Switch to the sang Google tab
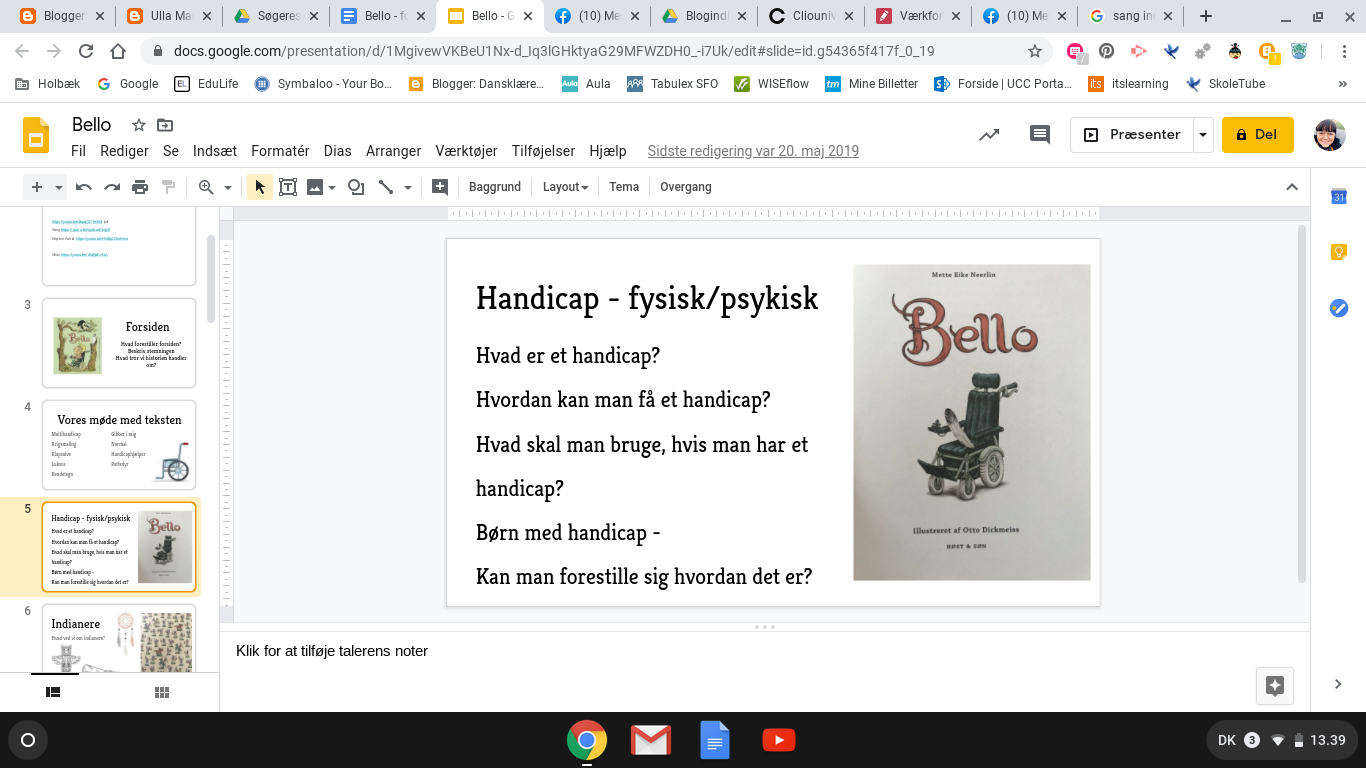Viewport: 1366px width, 768px height. [x=1134, y=16]
